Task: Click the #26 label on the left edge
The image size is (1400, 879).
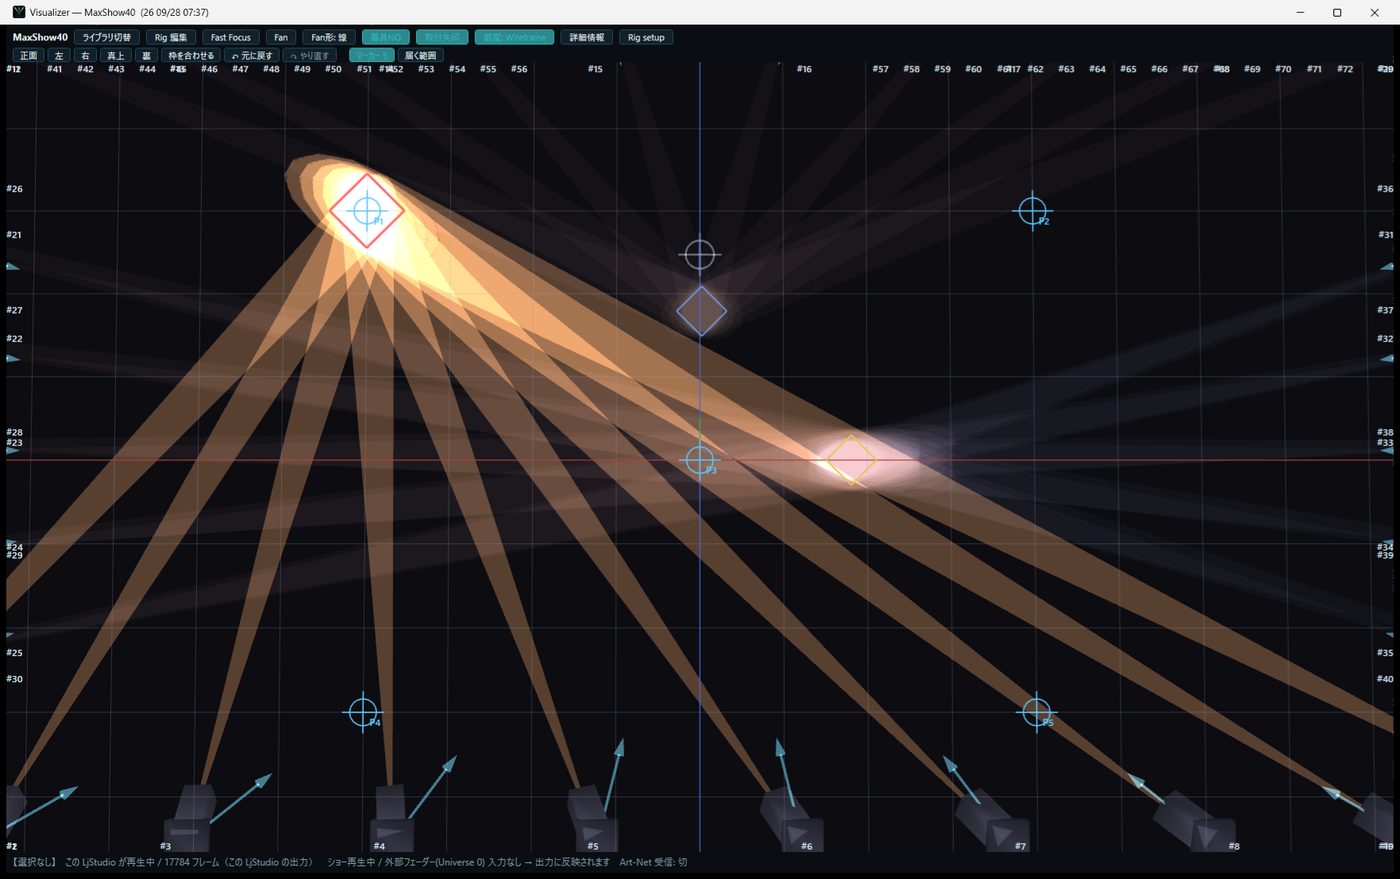Action: pos(14,188)
